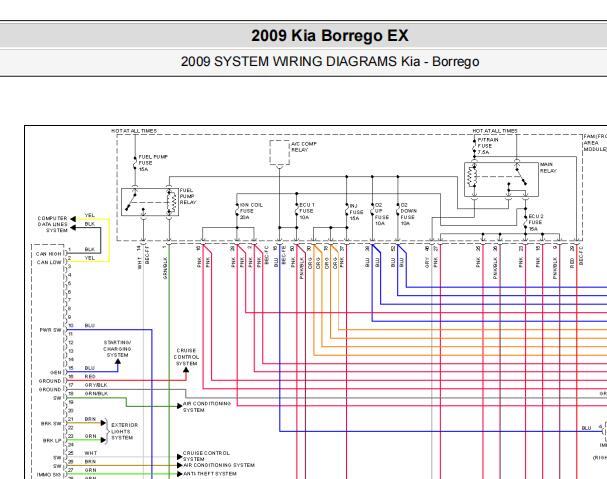
Task: Click the FUEL PUMP RELAY label
Action: click(188, 196)
